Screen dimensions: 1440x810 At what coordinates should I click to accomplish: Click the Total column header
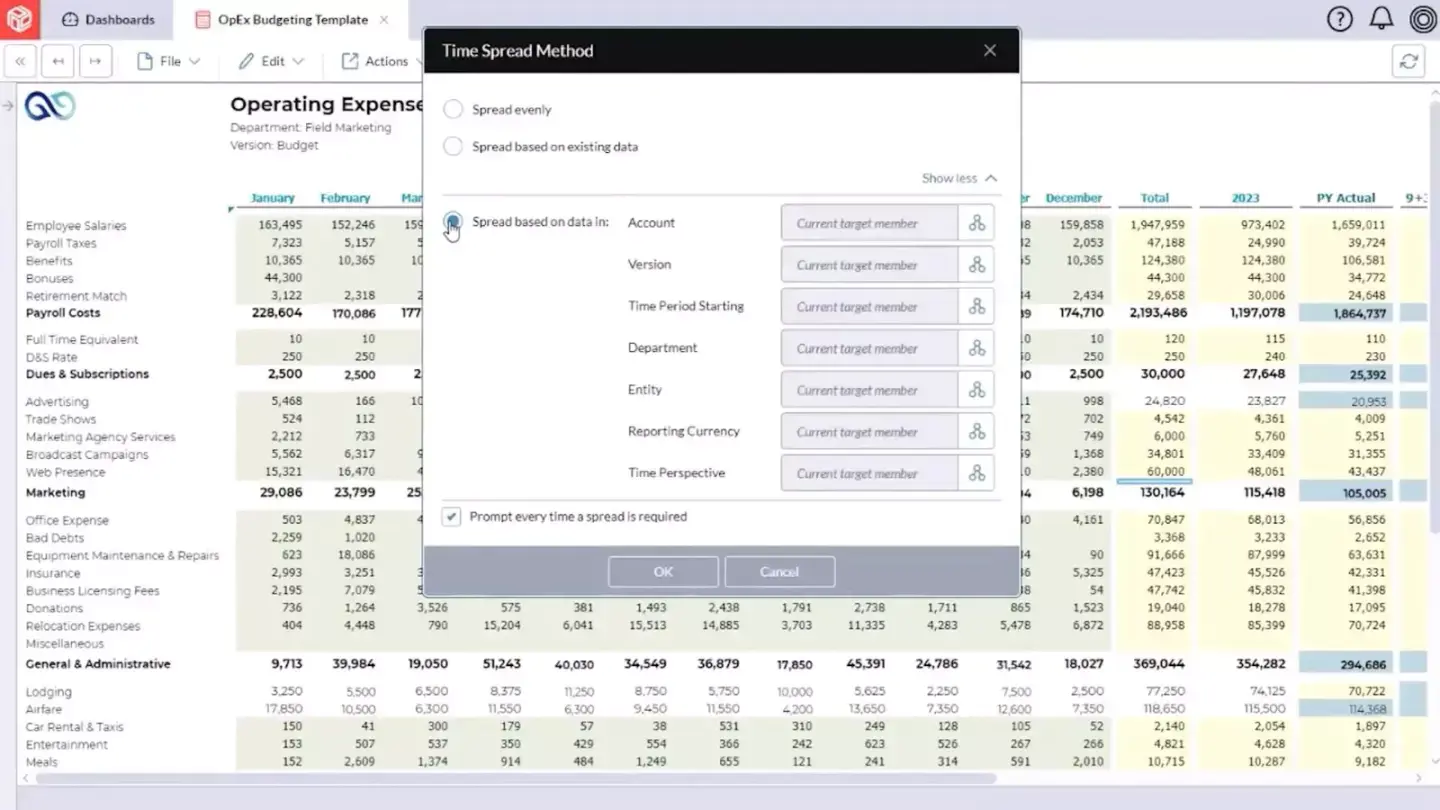1154,198
